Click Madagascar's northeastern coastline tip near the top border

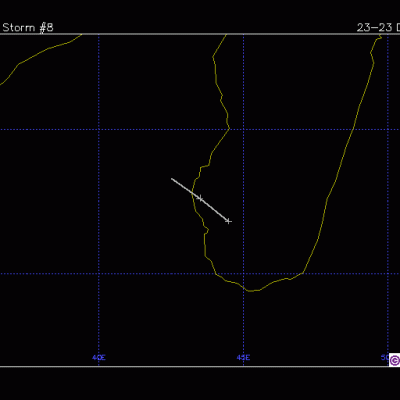coord(378,37)
